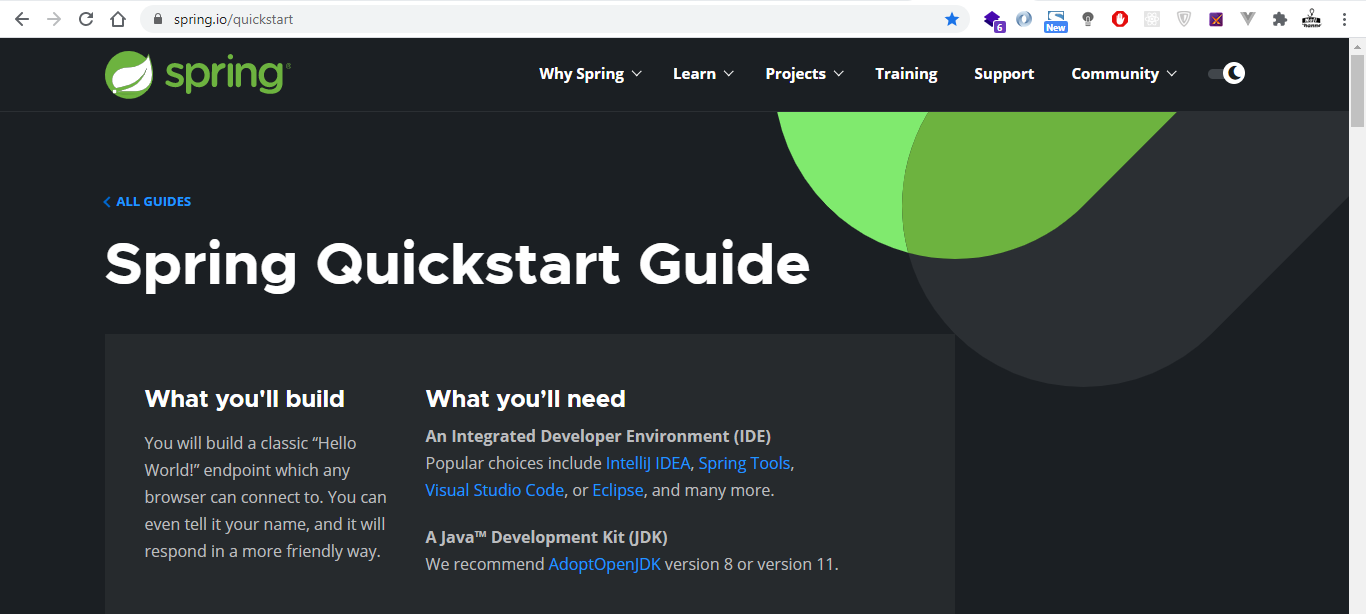Open the purple square crossed-tools extension
Image resolution: width=1366 pixels, height=614 pixels.
pyautogui.click(x=1216, y=19)
